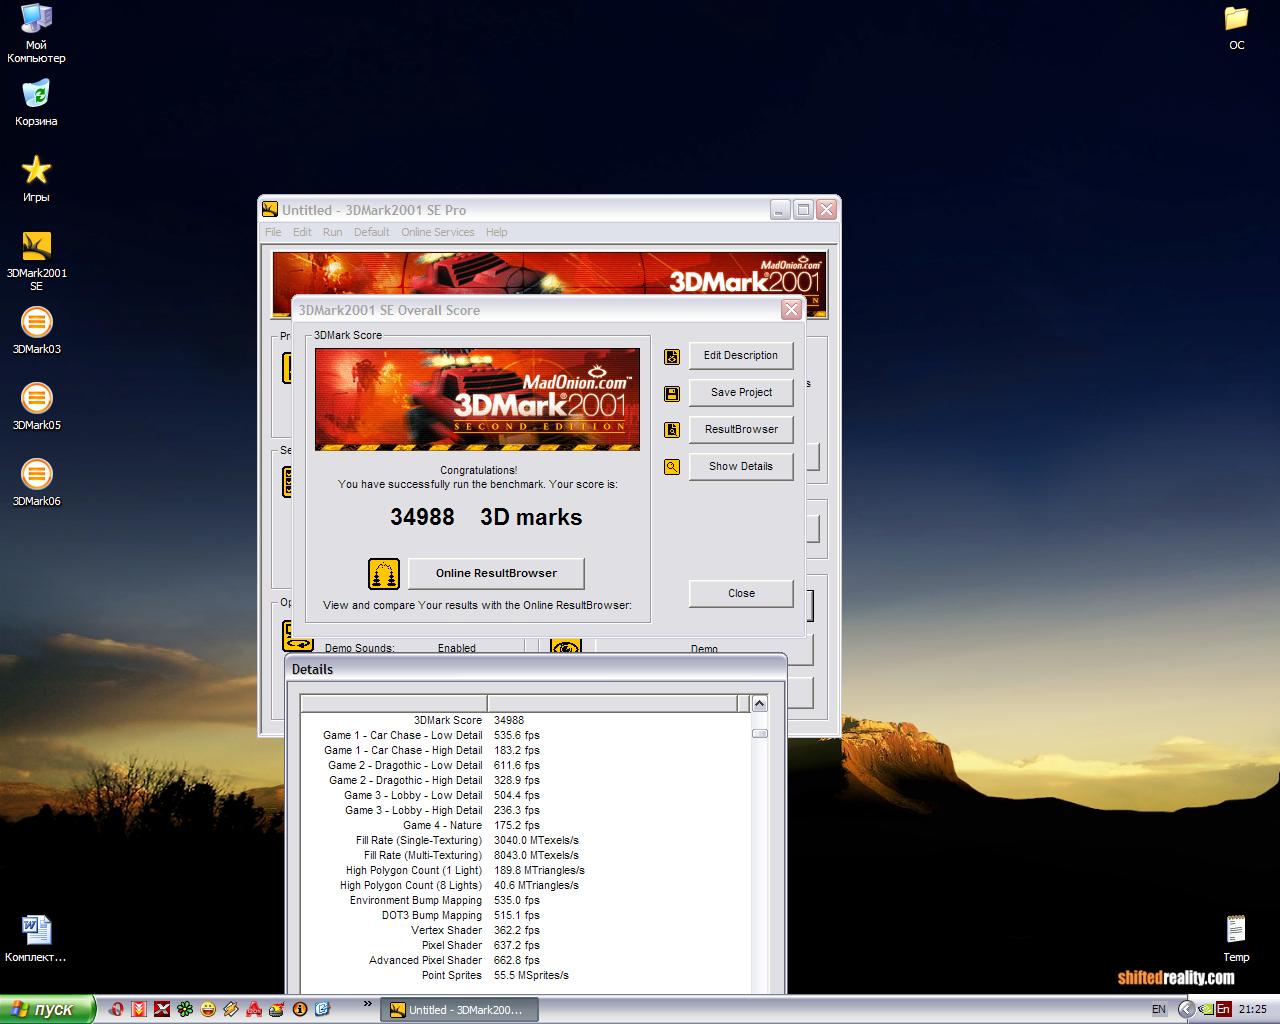Click the Details list scrollbar thumb
This screenshot has height=1024, width=1280.
759,733
